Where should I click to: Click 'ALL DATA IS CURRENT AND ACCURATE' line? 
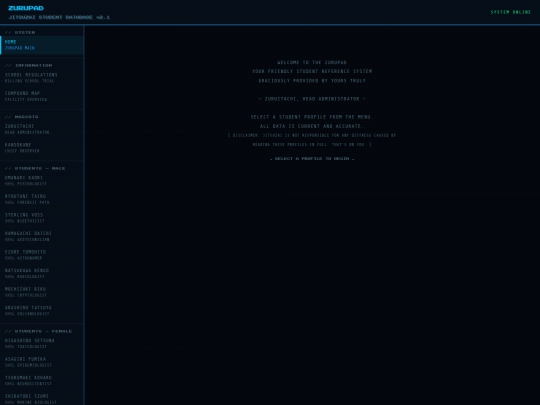point(312,126)
